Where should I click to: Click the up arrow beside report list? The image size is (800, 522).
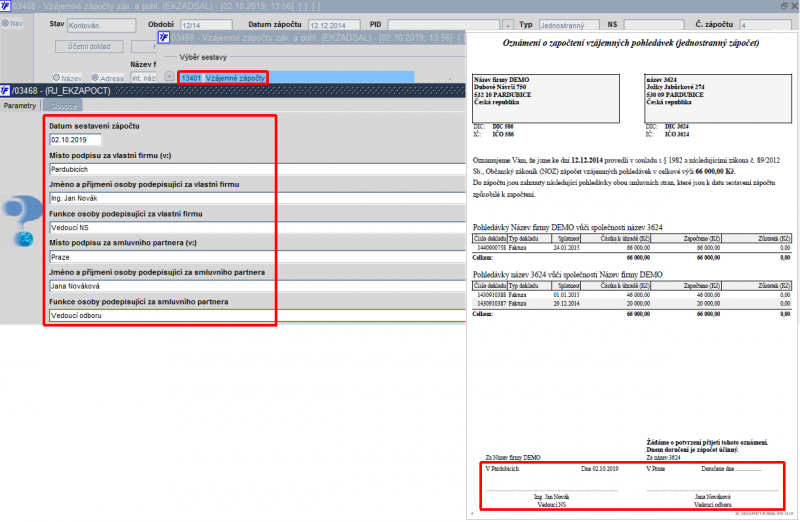(x=169, y=77)
